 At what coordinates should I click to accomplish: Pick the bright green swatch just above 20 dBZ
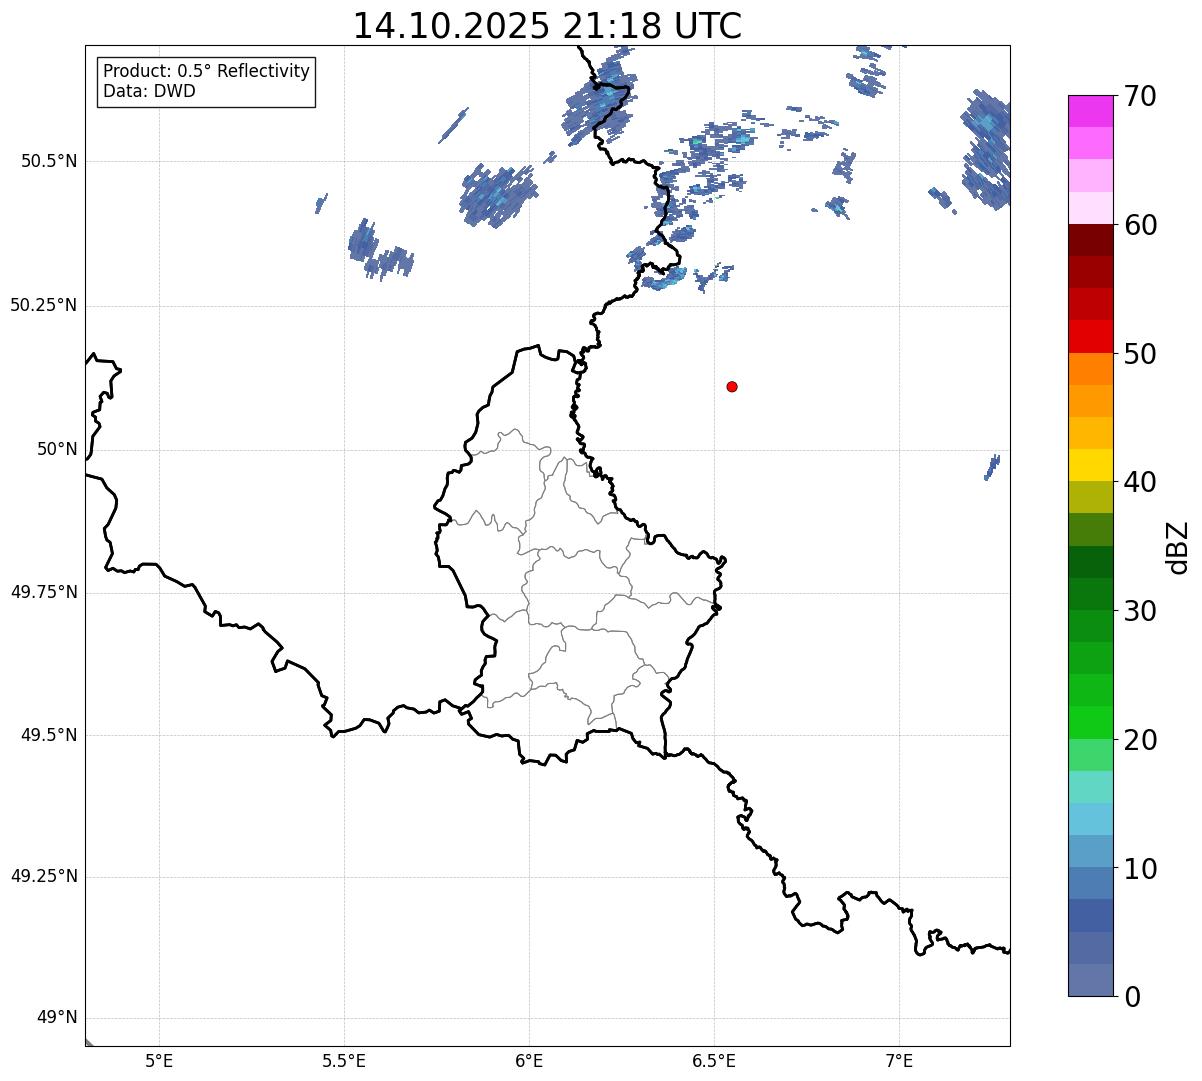1090,723
